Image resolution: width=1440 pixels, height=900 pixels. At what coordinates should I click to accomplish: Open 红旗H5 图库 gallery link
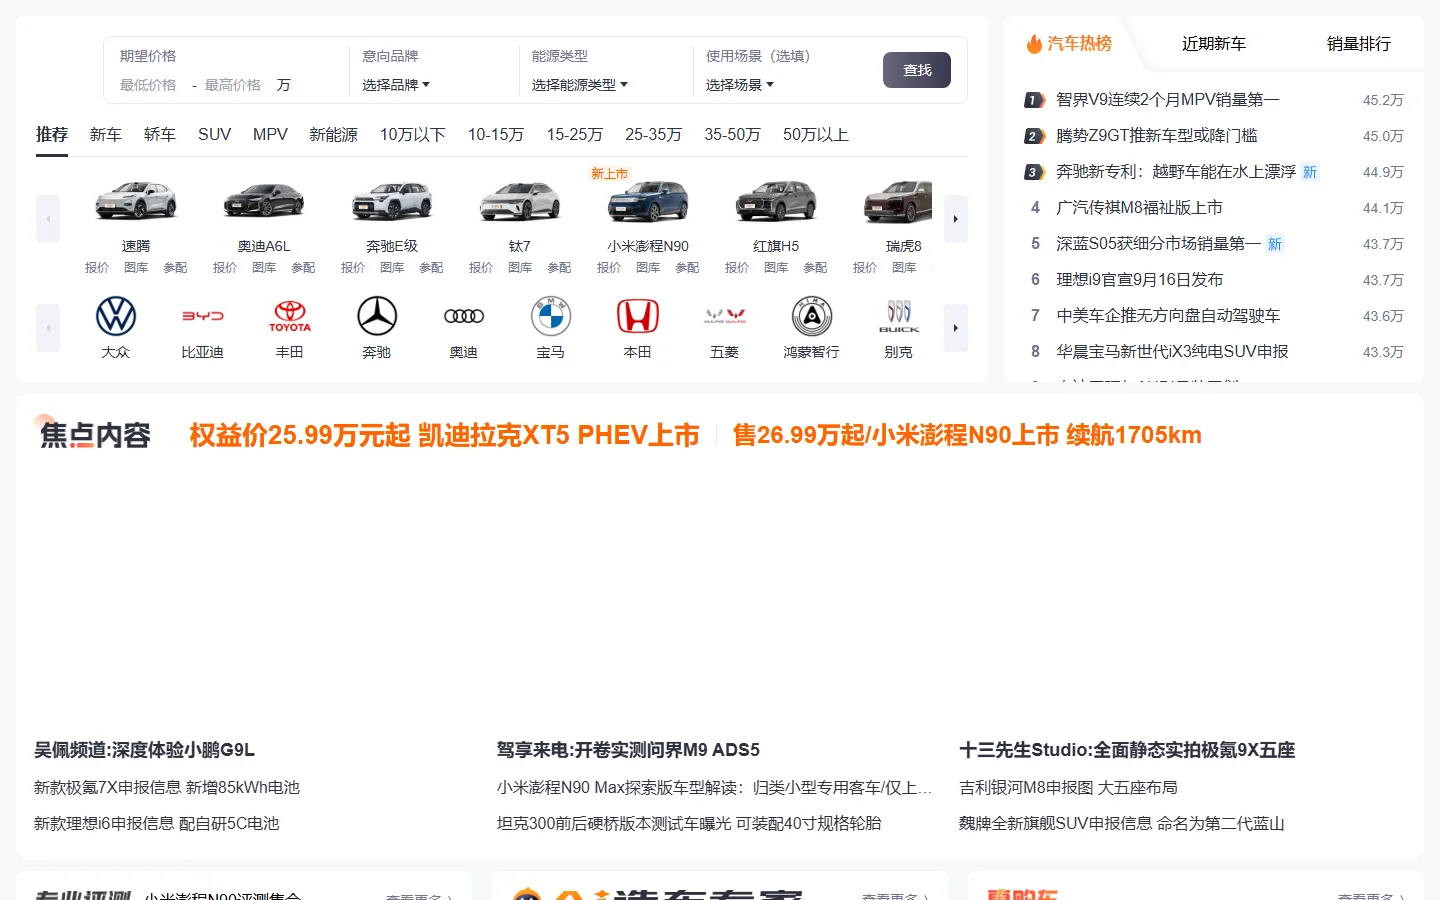pyautogui.click(x=776, y=267)
